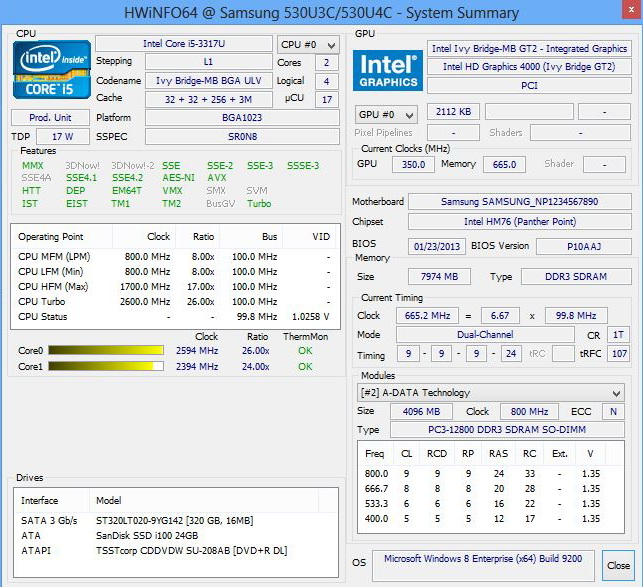This screenshot has width=643, height=587.
Task: Select the CPU HFM (Max) row
Action: (175, 287)
